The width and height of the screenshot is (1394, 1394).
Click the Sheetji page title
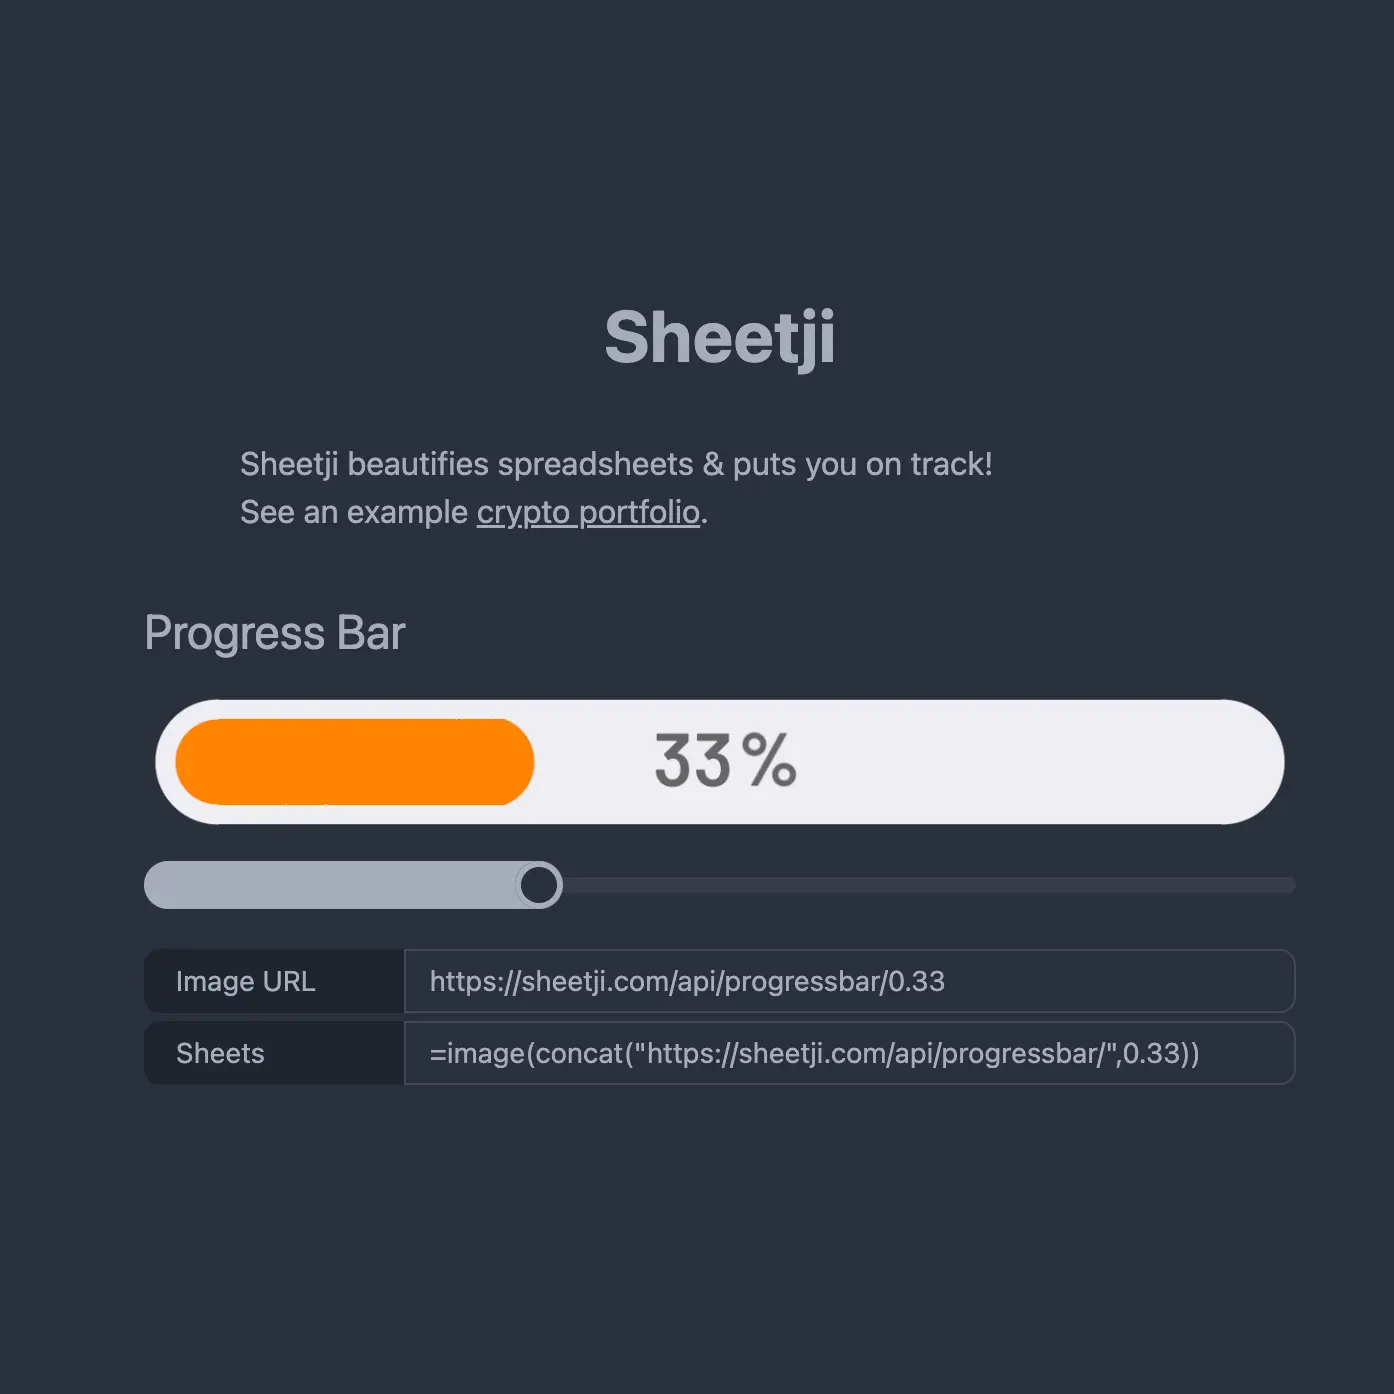(x=722, y=339)
